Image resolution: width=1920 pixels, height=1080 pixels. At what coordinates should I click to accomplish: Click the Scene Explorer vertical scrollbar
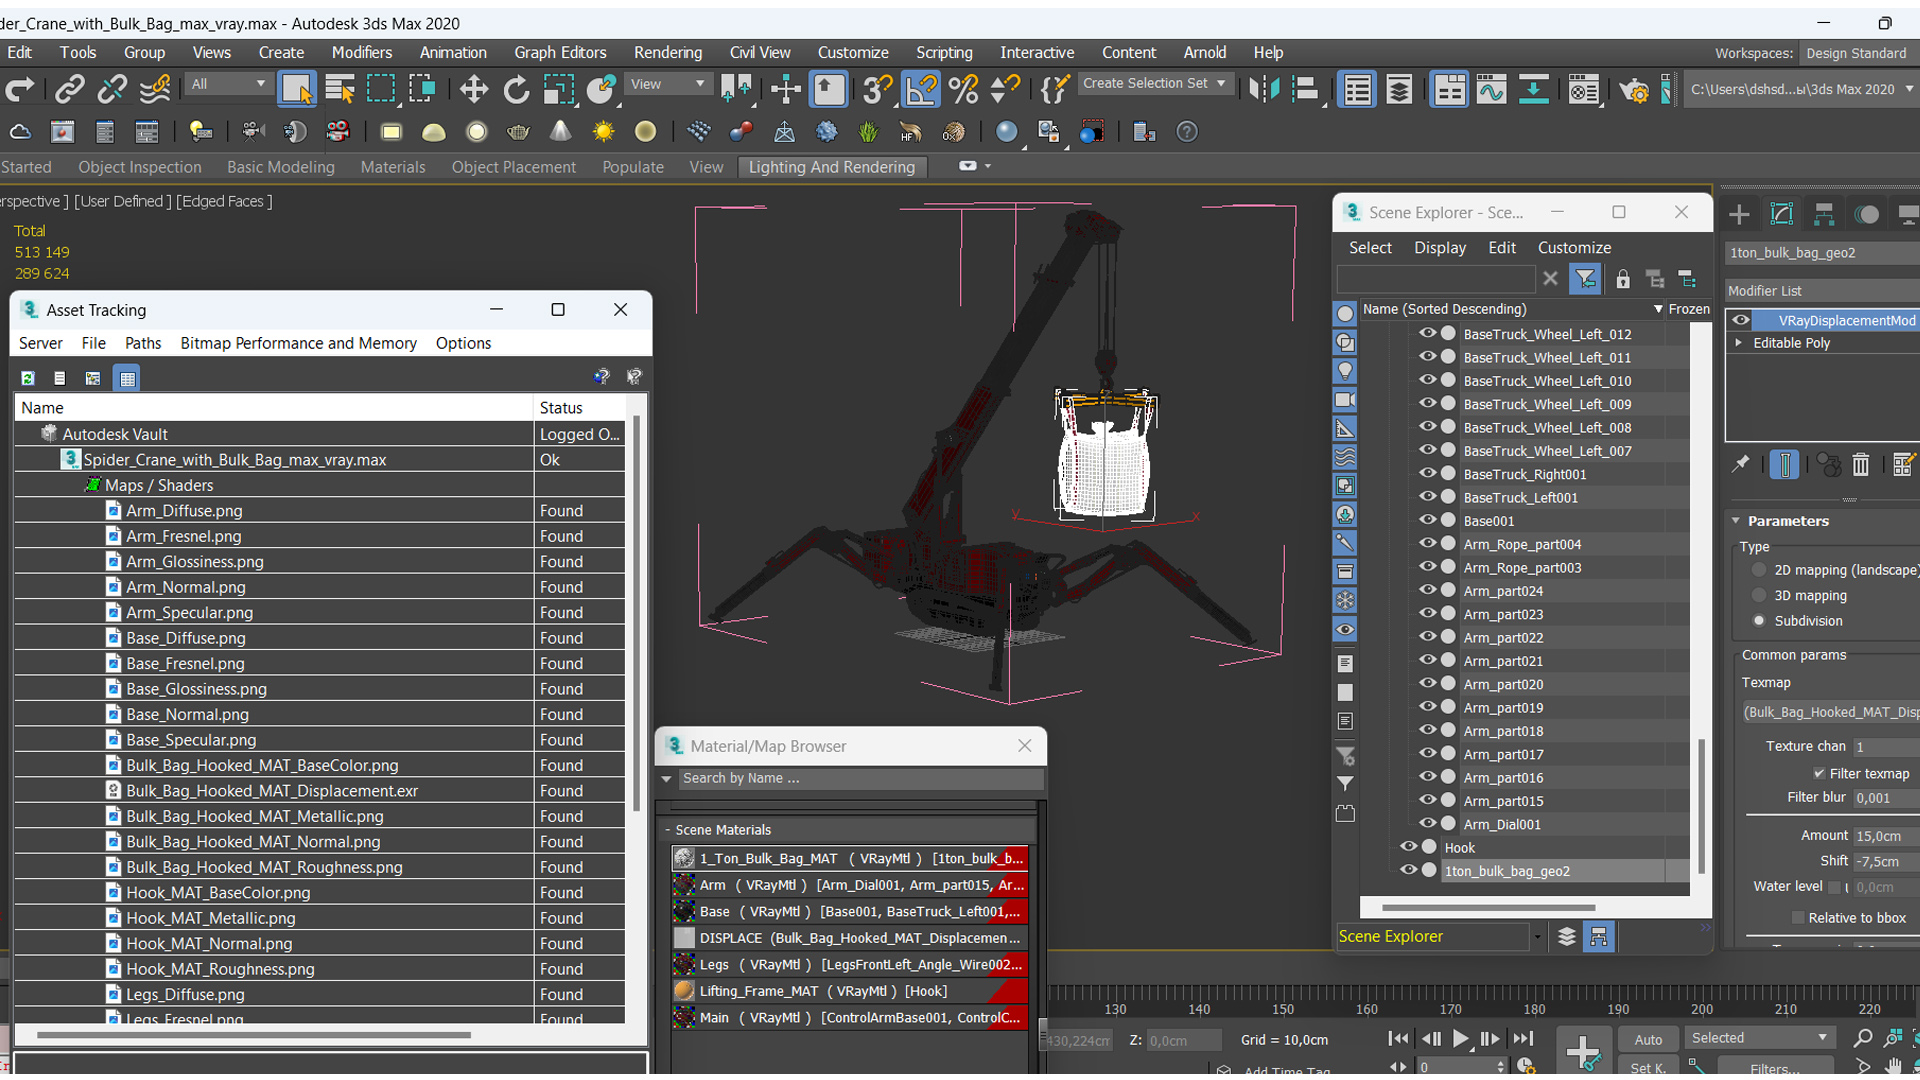[1700, 806]
